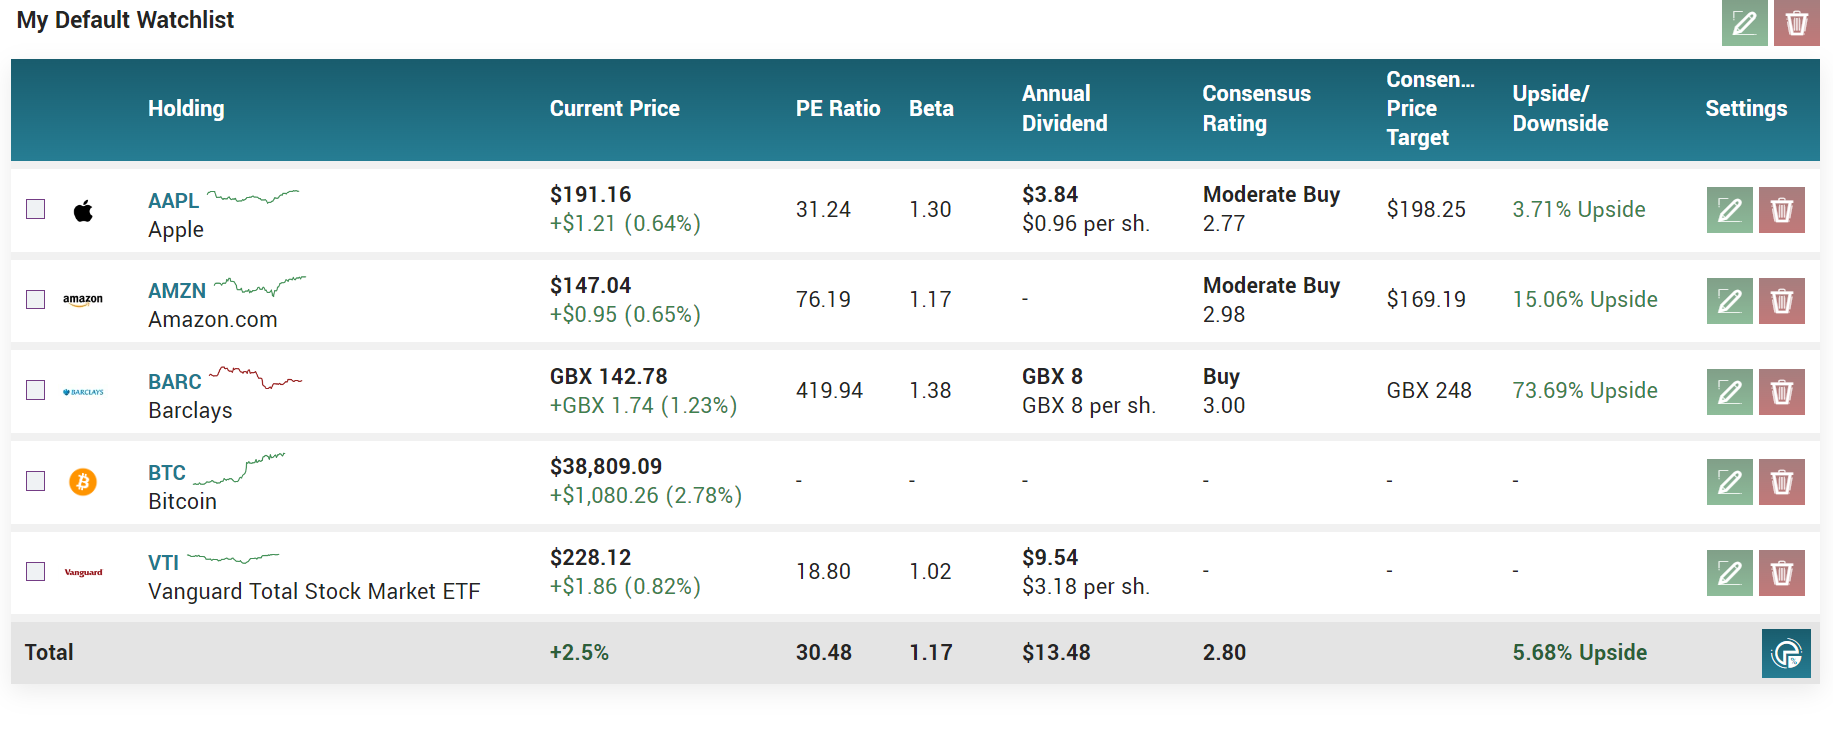Select the Bitcoin row checkbox
Image resolution: width=1833 pixels, height=732 pixels.
click(36, 481)
